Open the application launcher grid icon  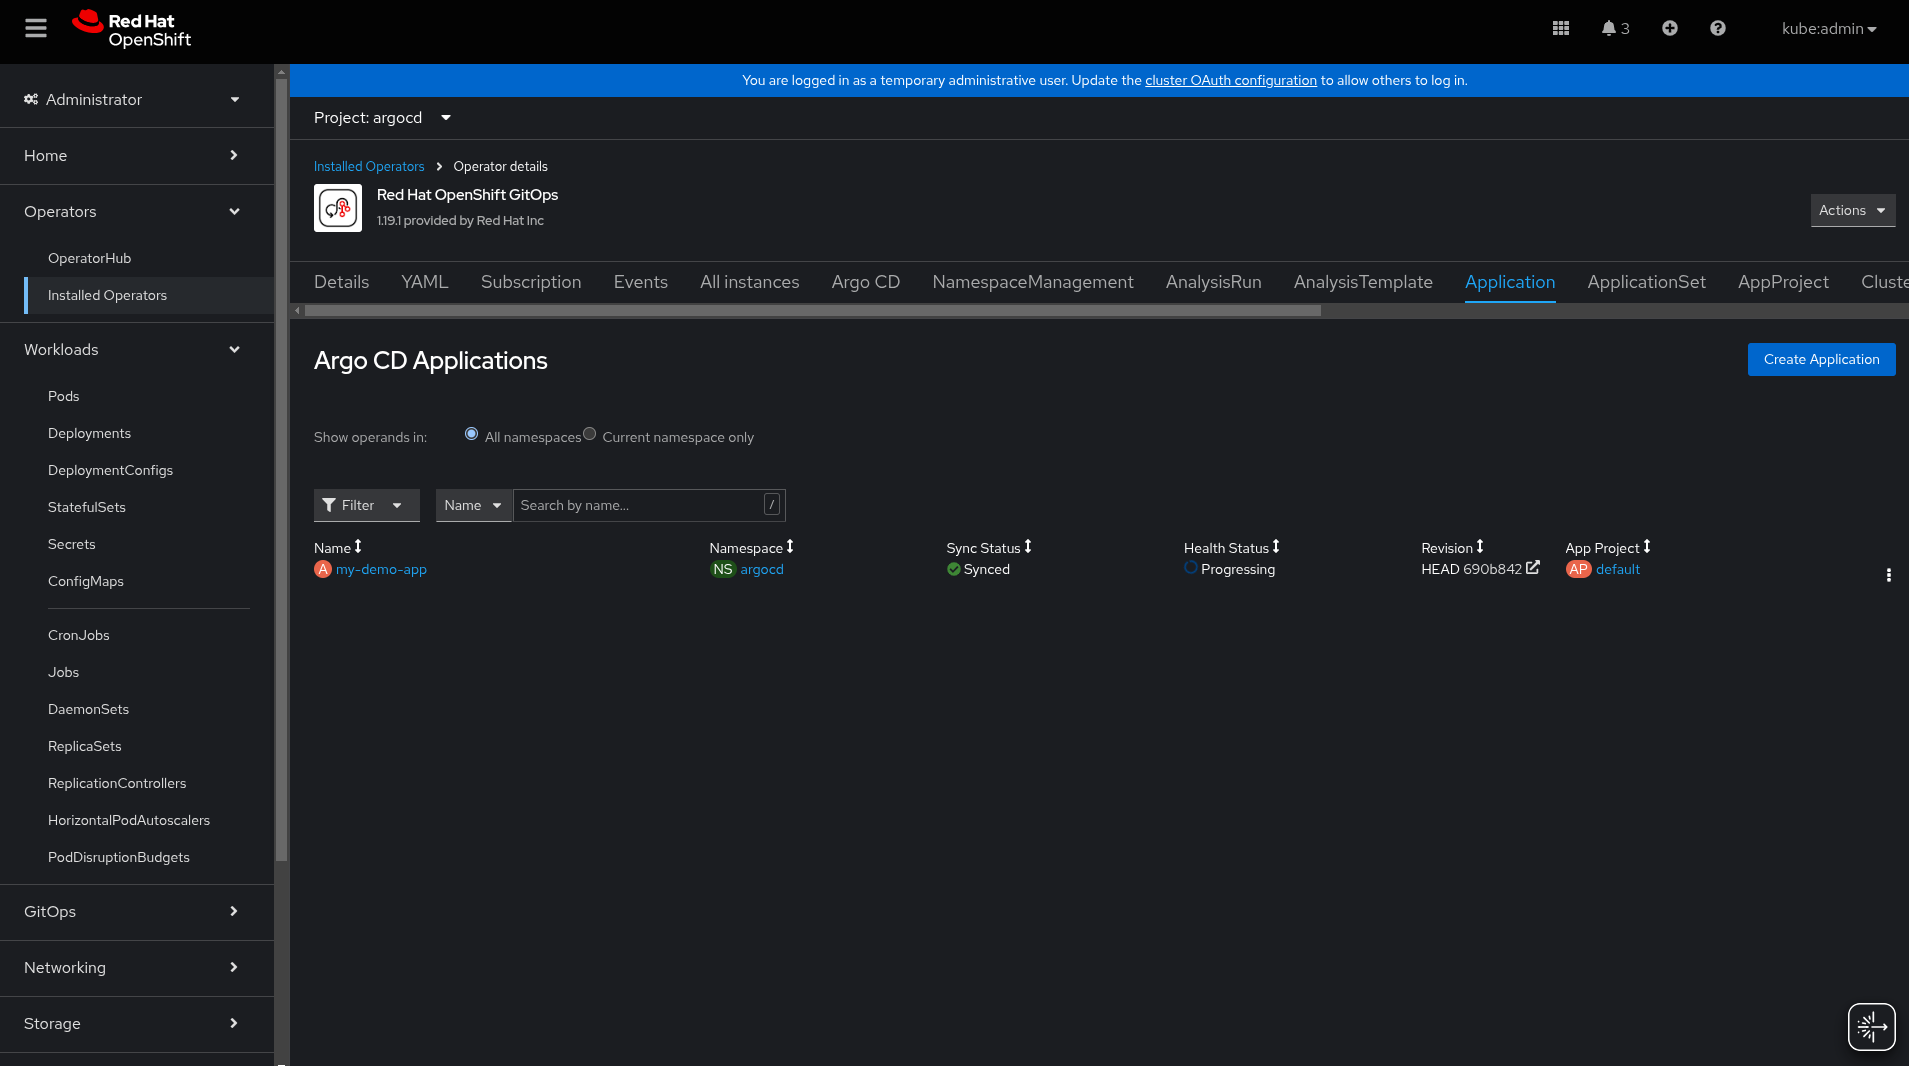(1560, 28)
